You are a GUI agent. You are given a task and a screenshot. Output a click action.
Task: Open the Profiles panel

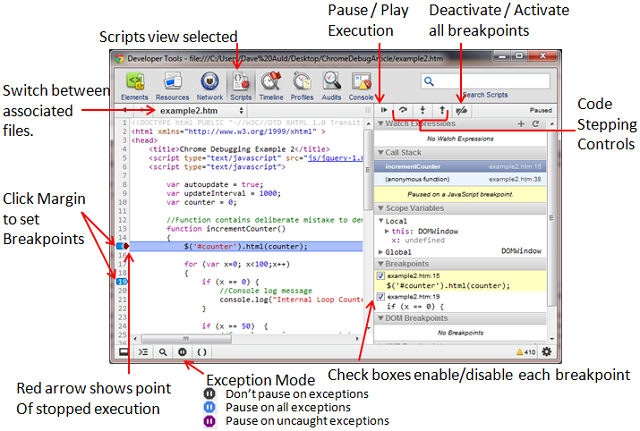[302, 86]
